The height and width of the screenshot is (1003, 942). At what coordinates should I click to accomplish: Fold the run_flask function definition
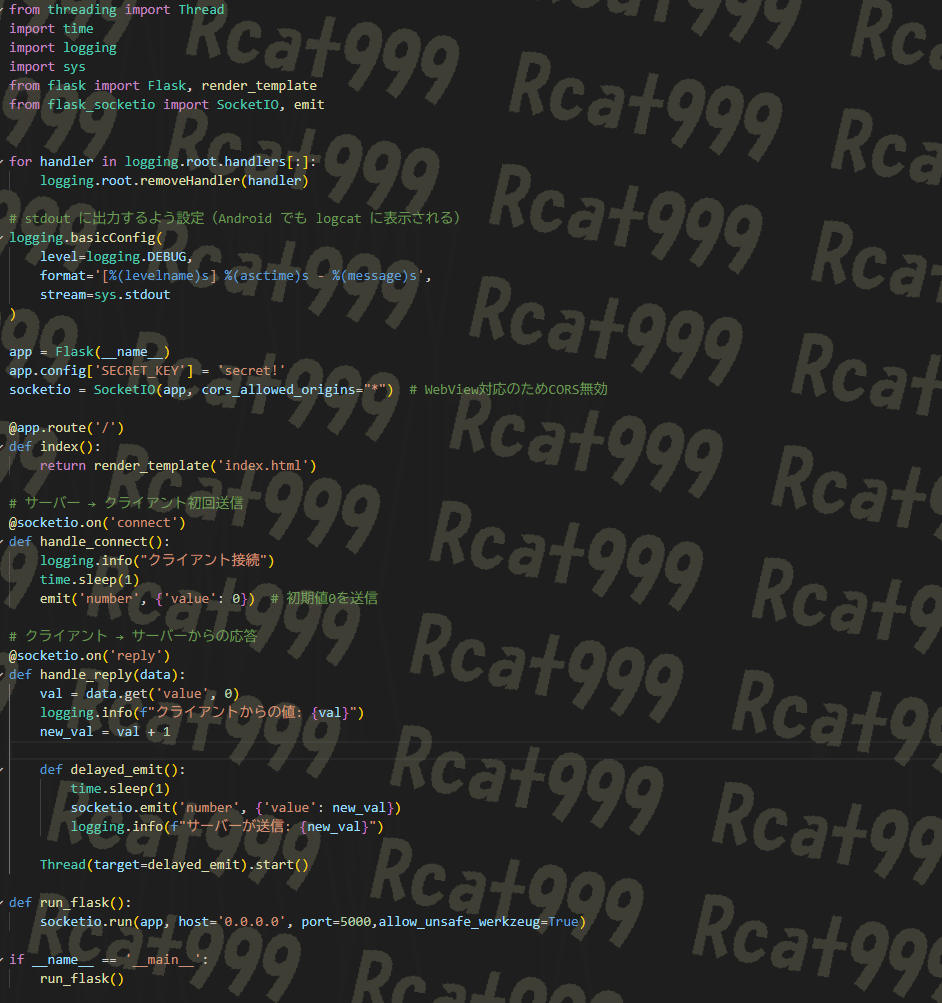(4, 902)
